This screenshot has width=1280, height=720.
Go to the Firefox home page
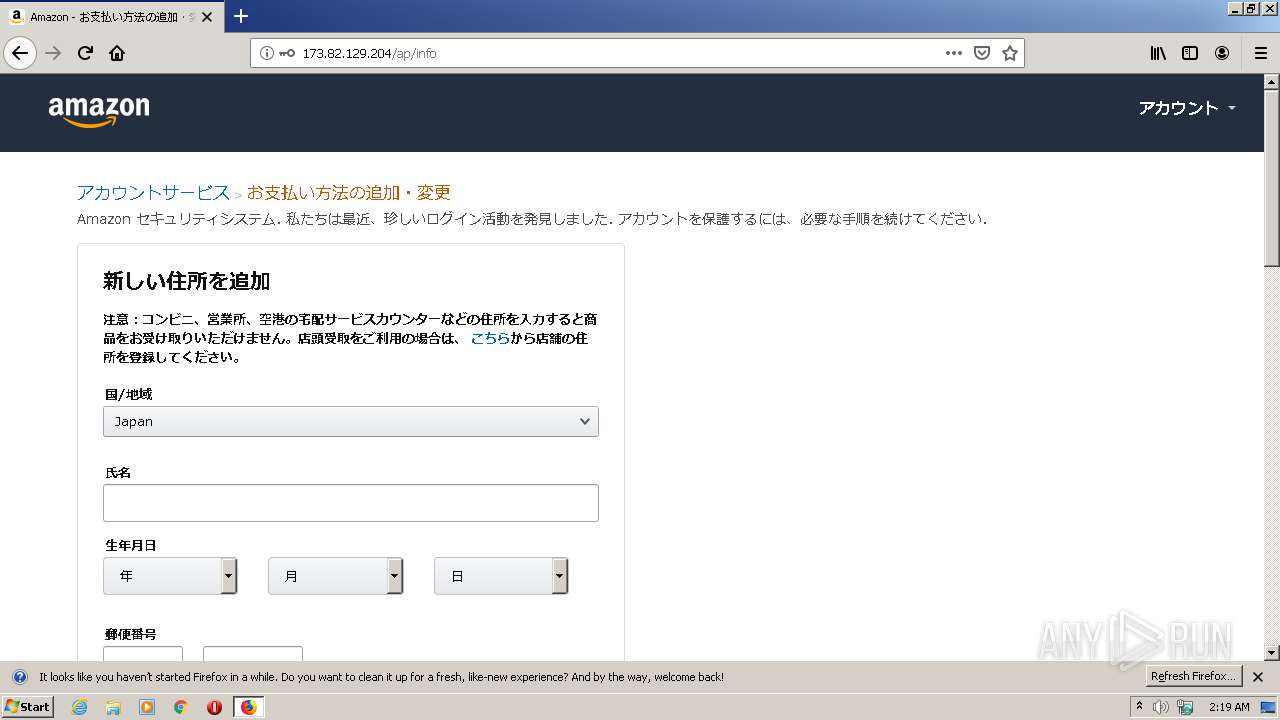[x=117, y=53]
